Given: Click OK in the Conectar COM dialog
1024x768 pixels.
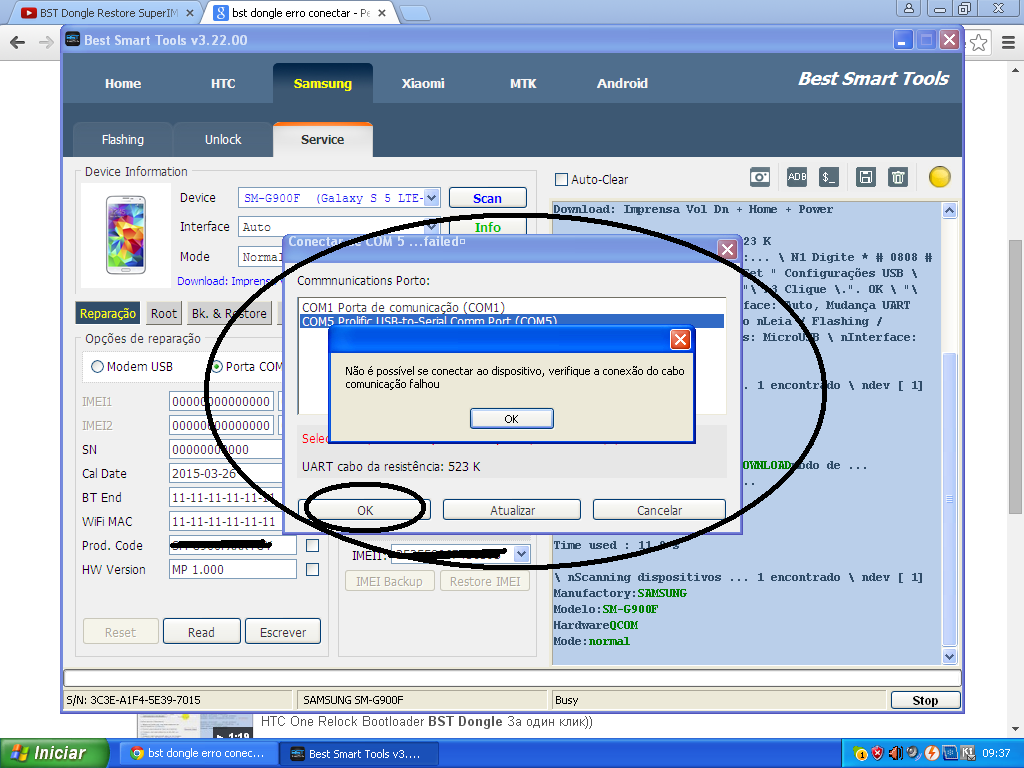Looking at the screenshot, I should point(364,510).
